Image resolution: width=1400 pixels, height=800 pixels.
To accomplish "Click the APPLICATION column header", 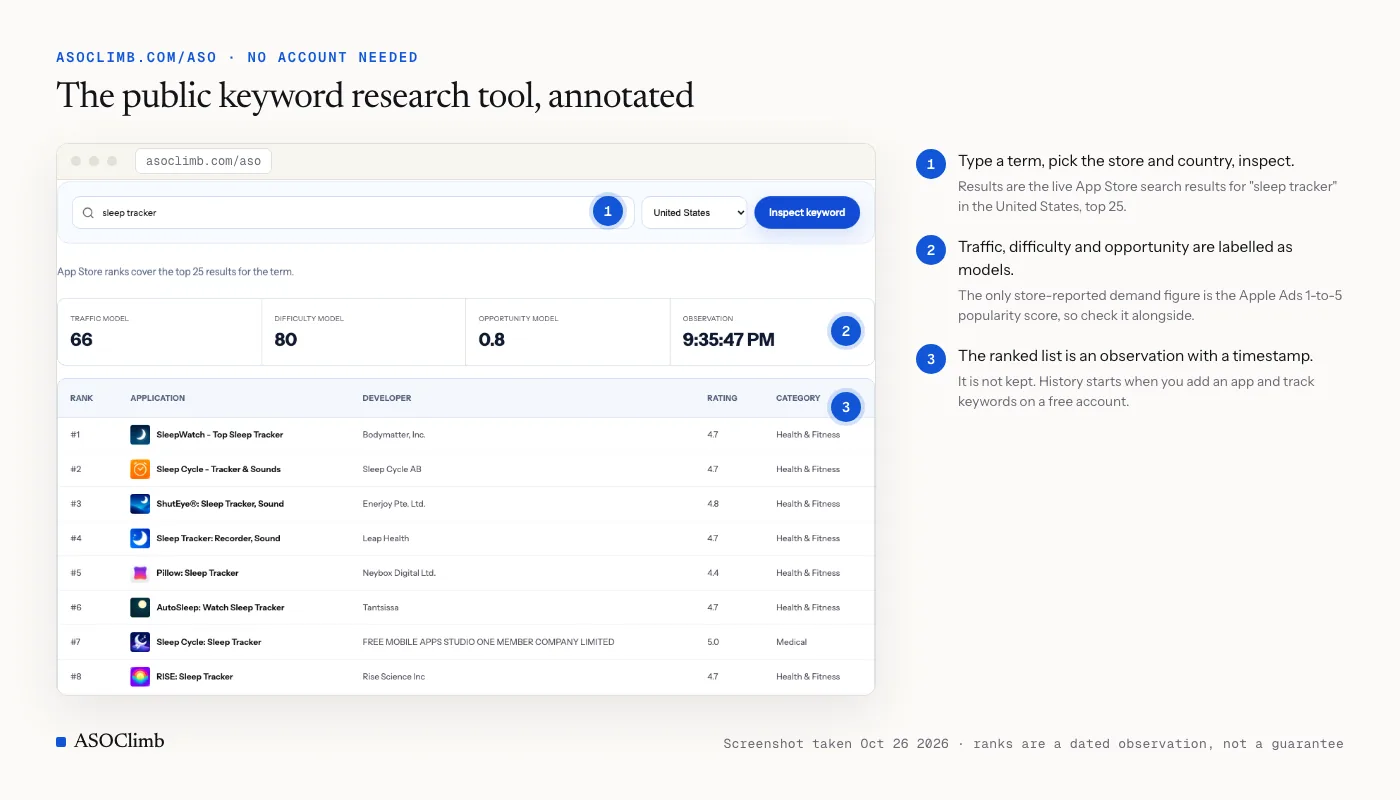I will tap(158, 398).
